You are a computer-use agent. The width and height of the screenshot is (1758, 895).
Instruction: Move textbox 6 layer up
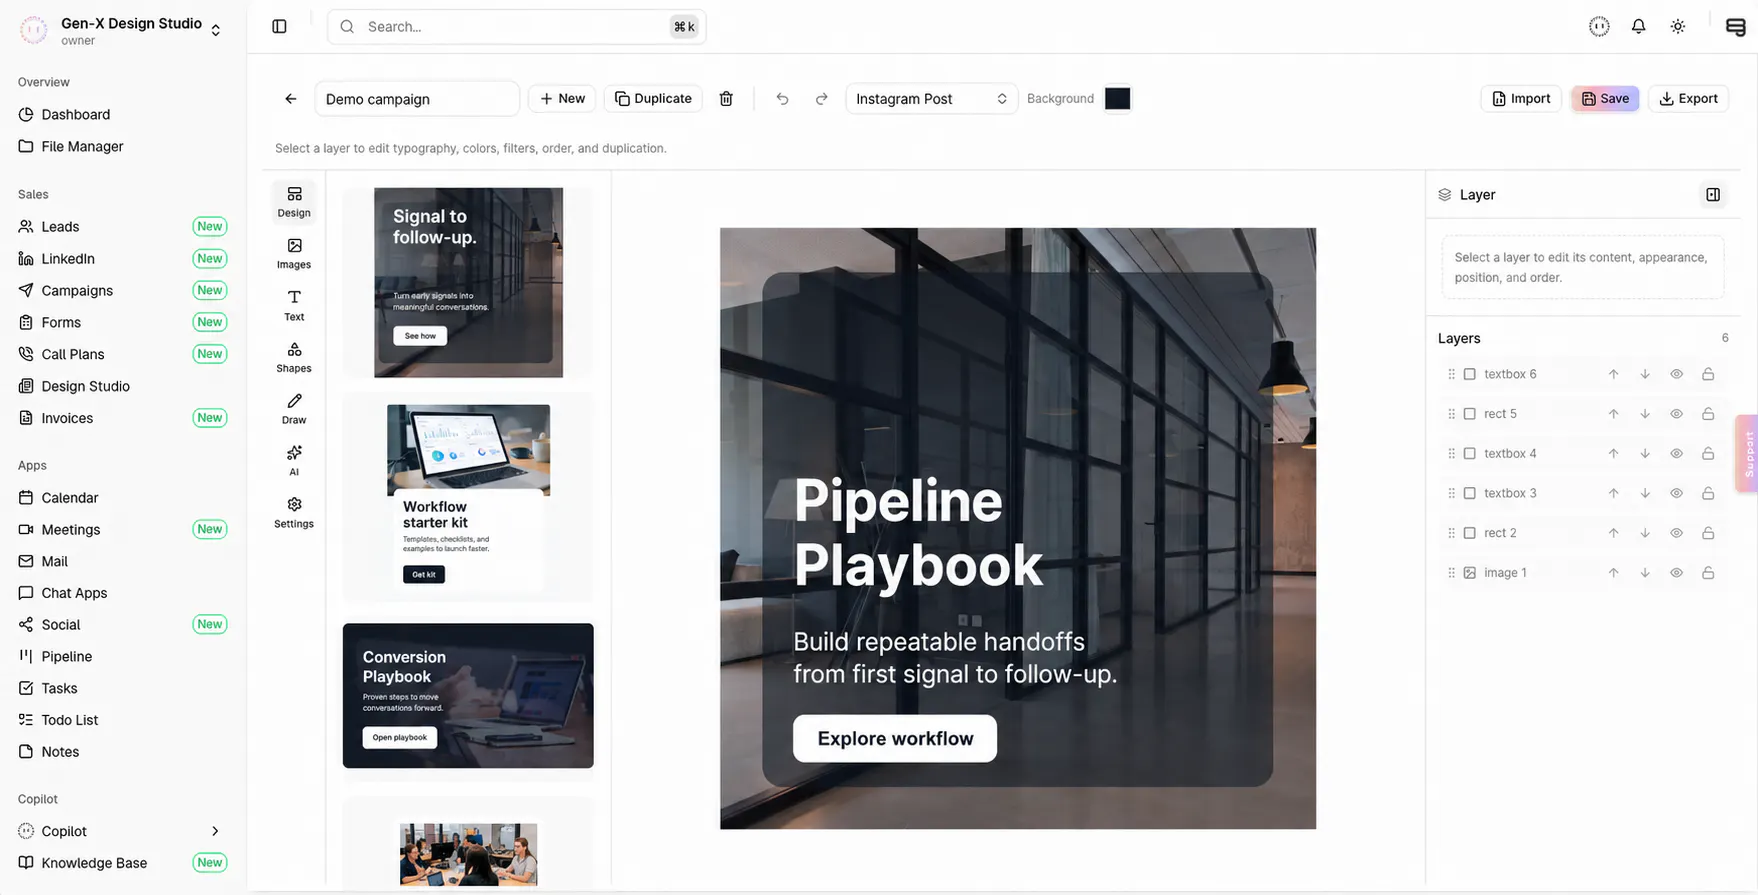pos(1613,374)
